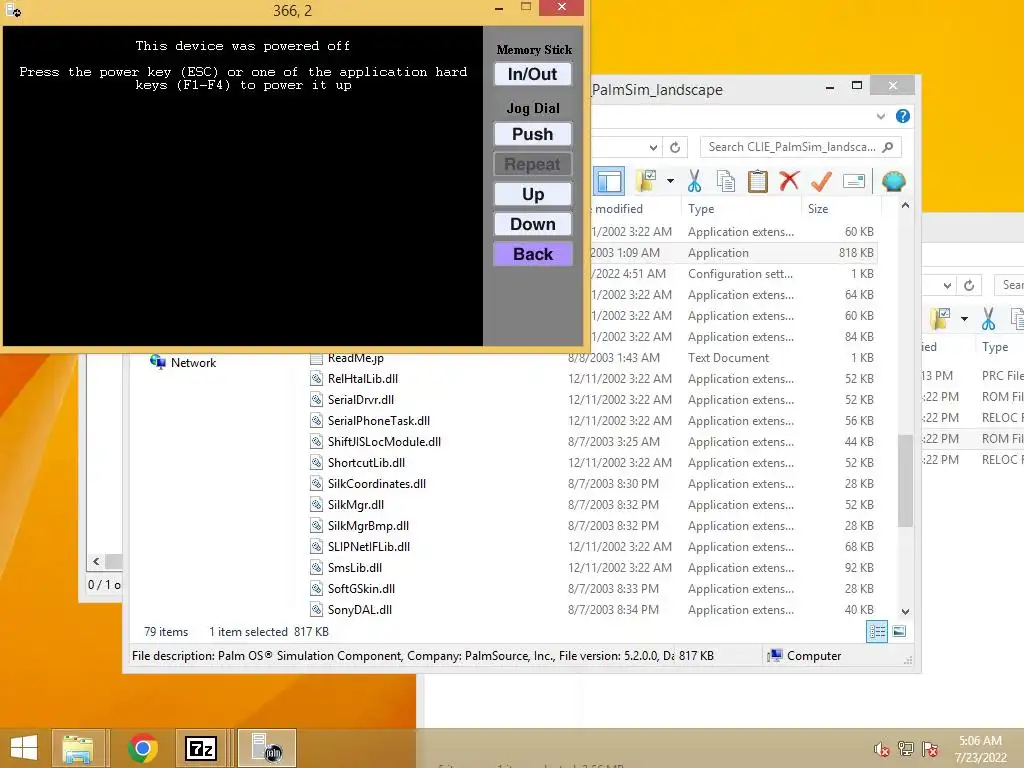Image resolution: width=1024 pixels, height=768 pixels.
Task: Click the 818 KB Application row
Action: (x=733, y=253)
